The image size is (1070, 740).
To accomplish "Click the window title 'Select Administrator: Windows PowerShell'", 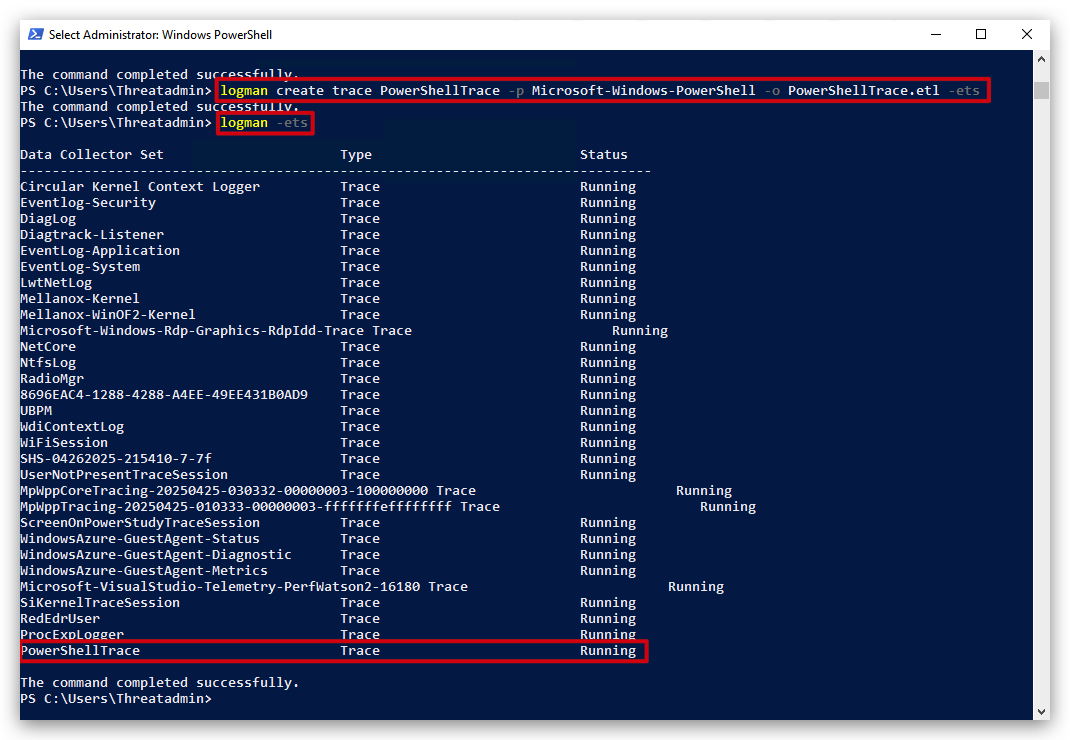I will (160, 35).
